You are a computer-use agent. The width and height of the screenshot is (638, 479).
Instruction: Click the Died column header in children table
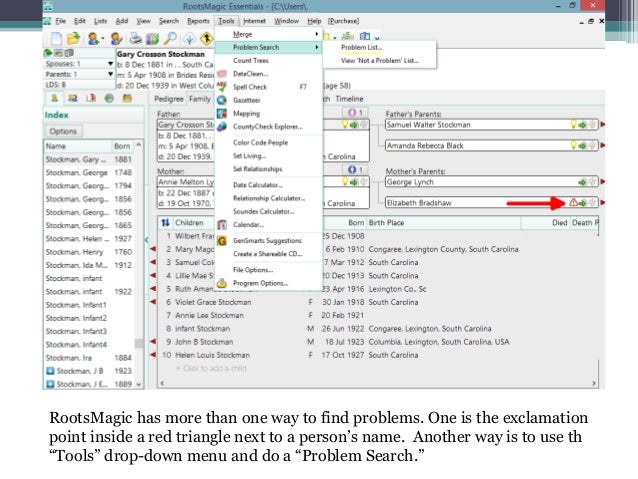coord(559,223)
